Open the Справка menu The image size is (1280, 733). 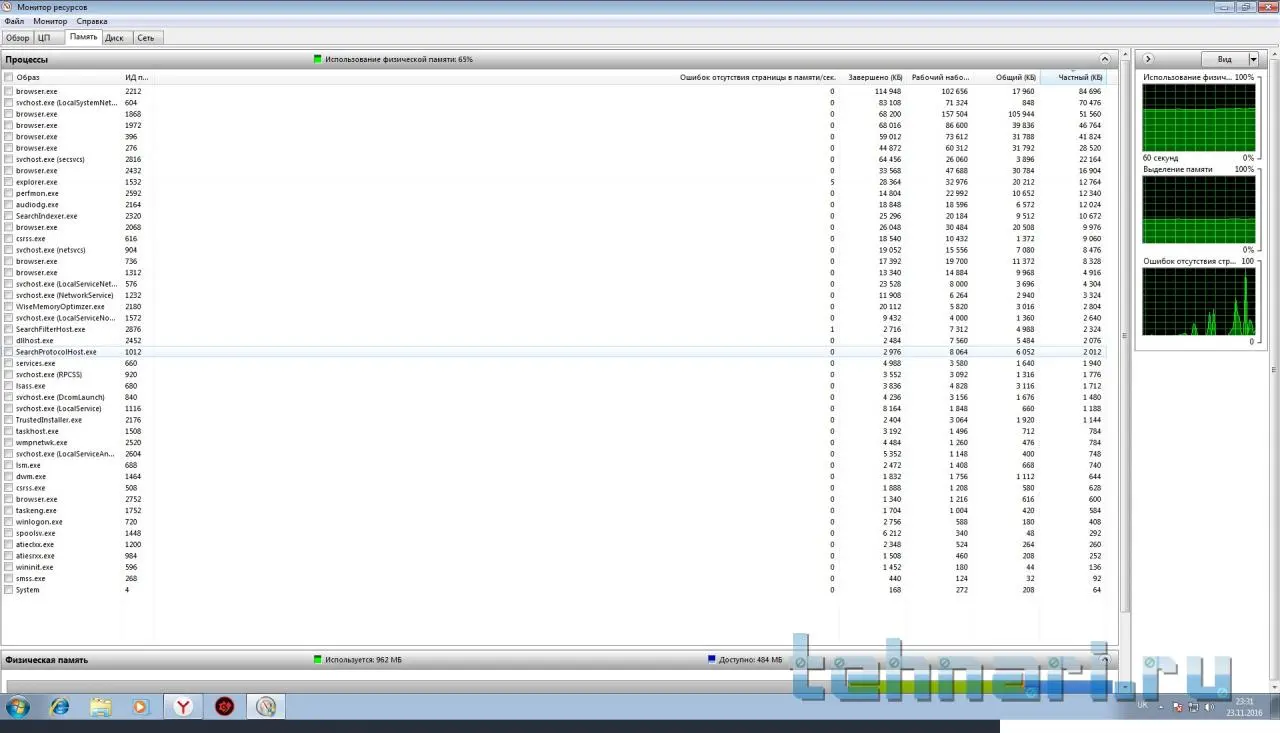click(92, 21)
